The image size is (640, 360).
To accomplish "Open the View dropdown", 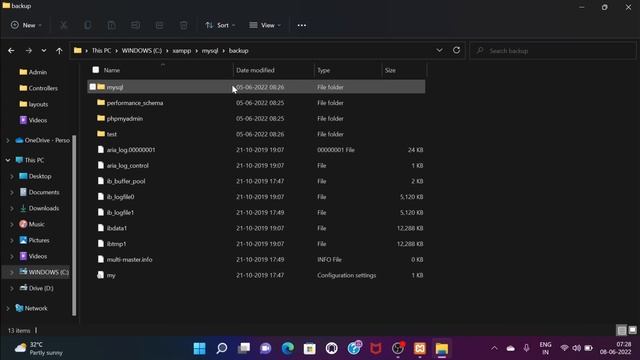I will pos(265,25).
